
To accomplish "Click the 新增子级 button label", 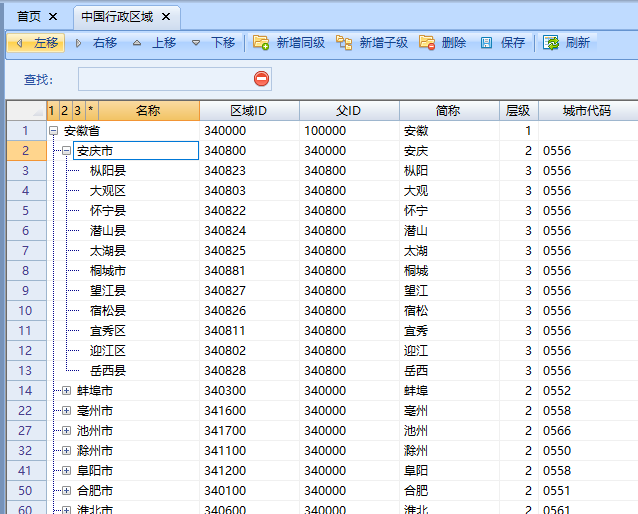I will pos(384,43).
